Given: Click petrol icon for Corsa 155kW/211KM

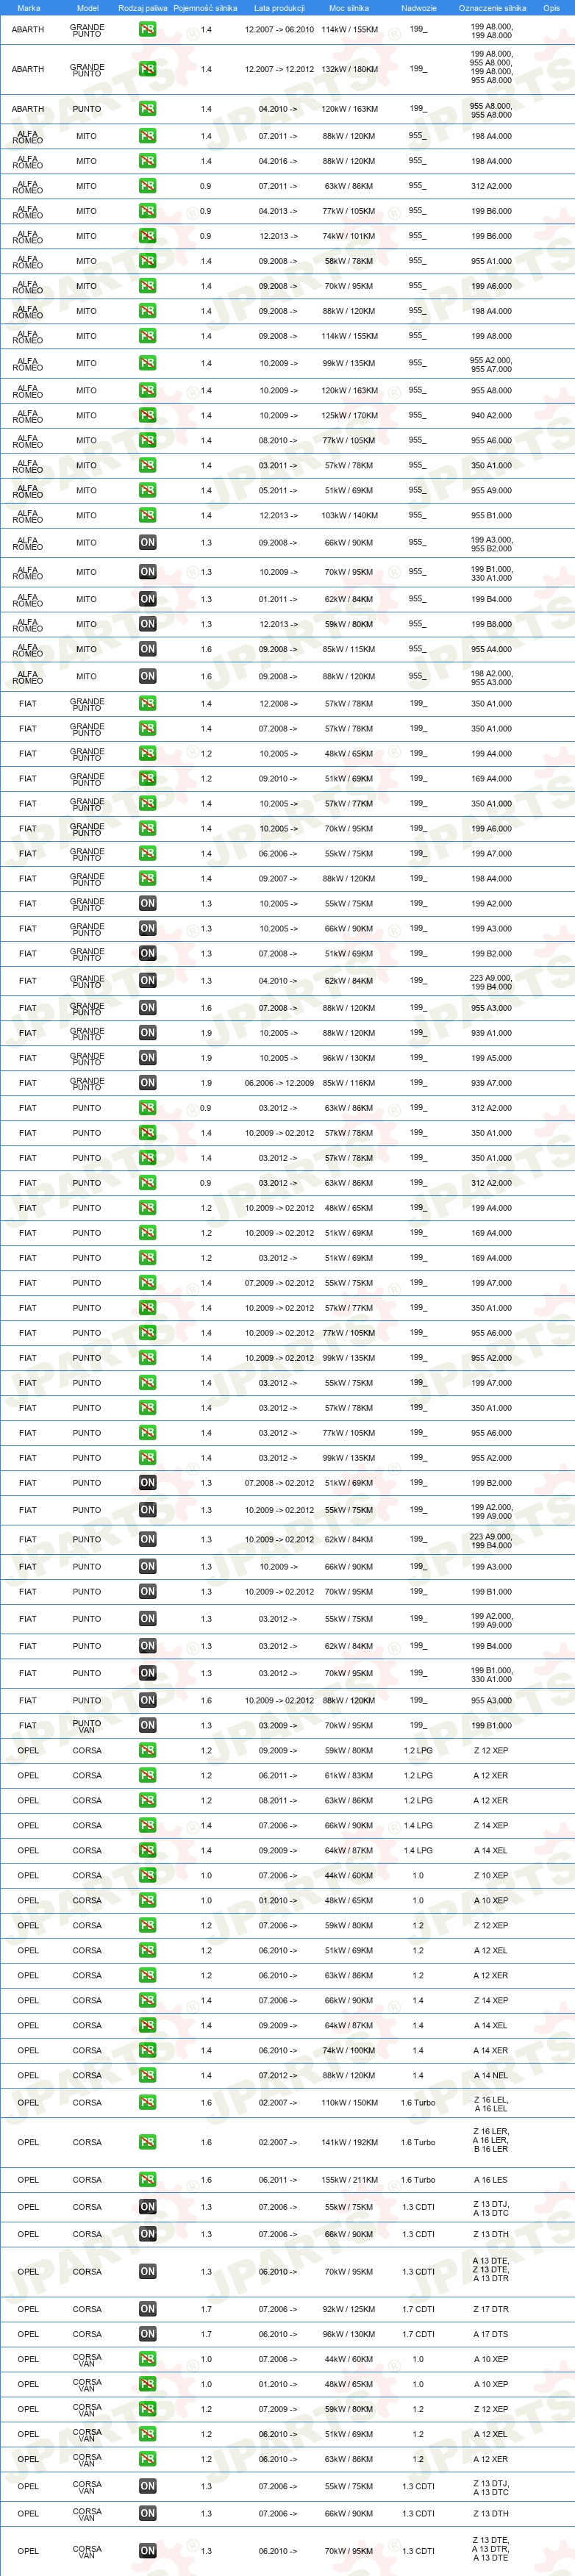Looking at the screenshot, I should (147, 2179).
